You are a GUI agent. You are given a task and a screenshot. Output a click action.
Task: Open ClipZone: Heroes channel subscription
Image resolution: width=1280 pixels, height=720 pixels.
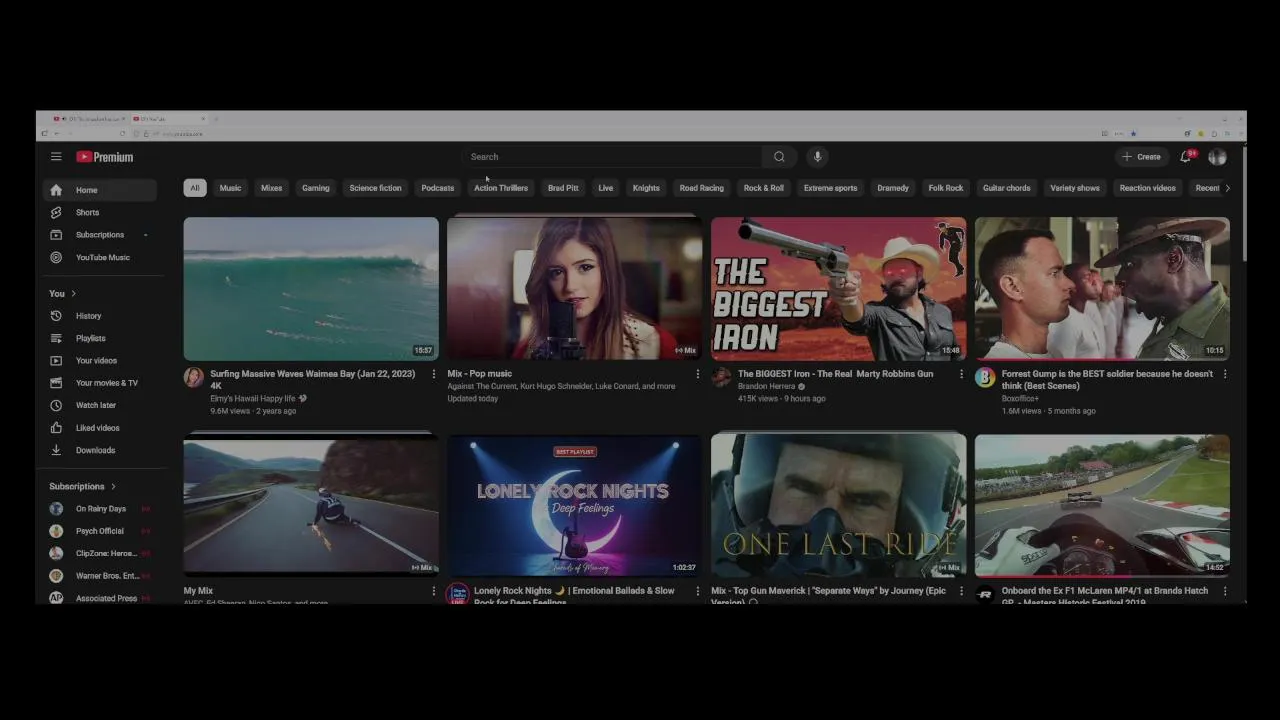[100, 553]
